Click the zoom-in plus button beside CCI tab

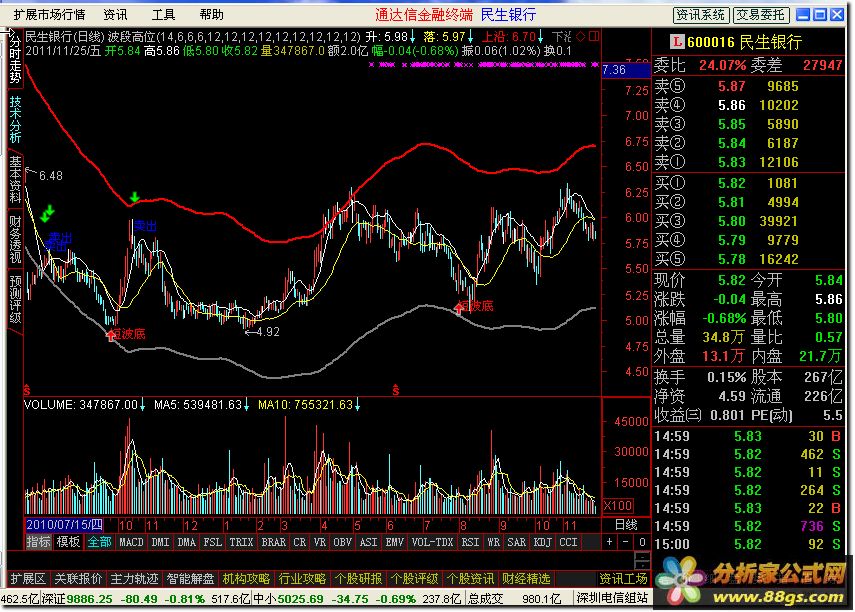click(x=610, y=542)
